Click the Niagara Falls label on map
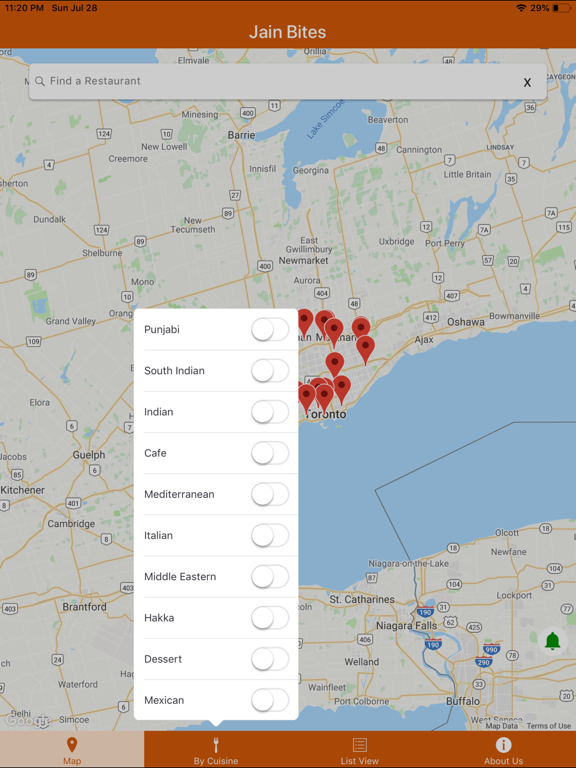The image size is (576, 768). pos(406,625)
